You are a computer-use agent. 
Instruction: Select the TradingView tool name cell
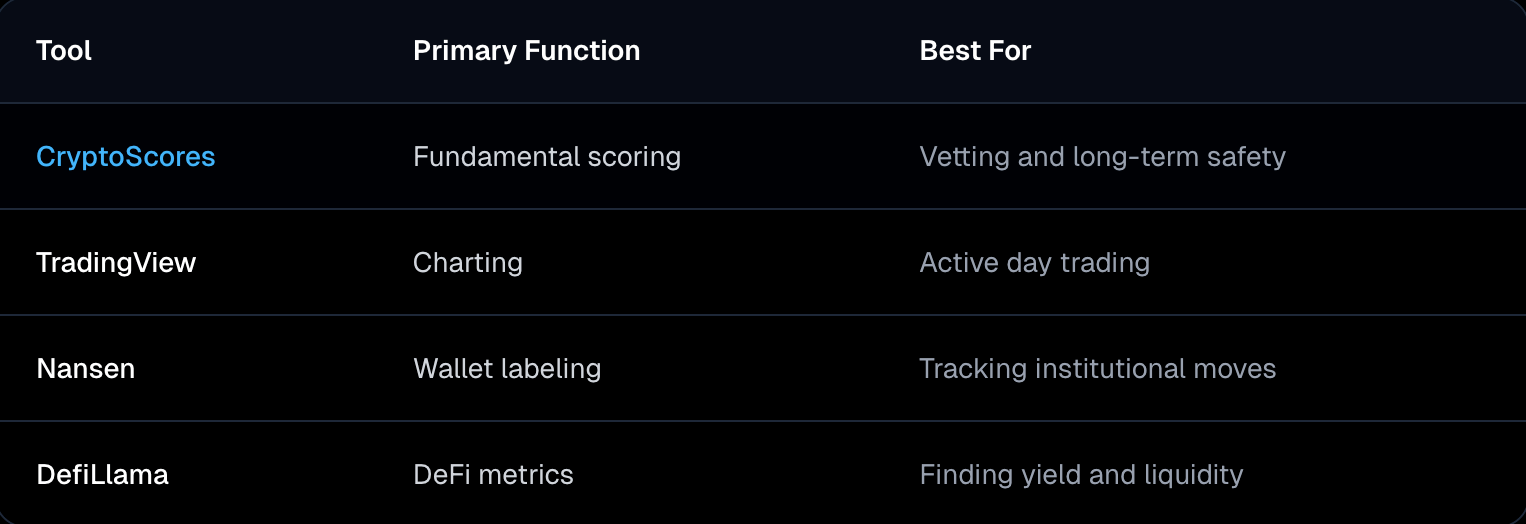(x=116, y=263)
